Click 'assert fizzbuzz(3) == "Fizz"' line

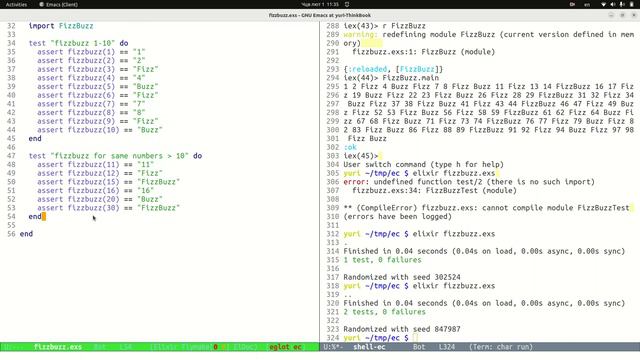(98, 69)
